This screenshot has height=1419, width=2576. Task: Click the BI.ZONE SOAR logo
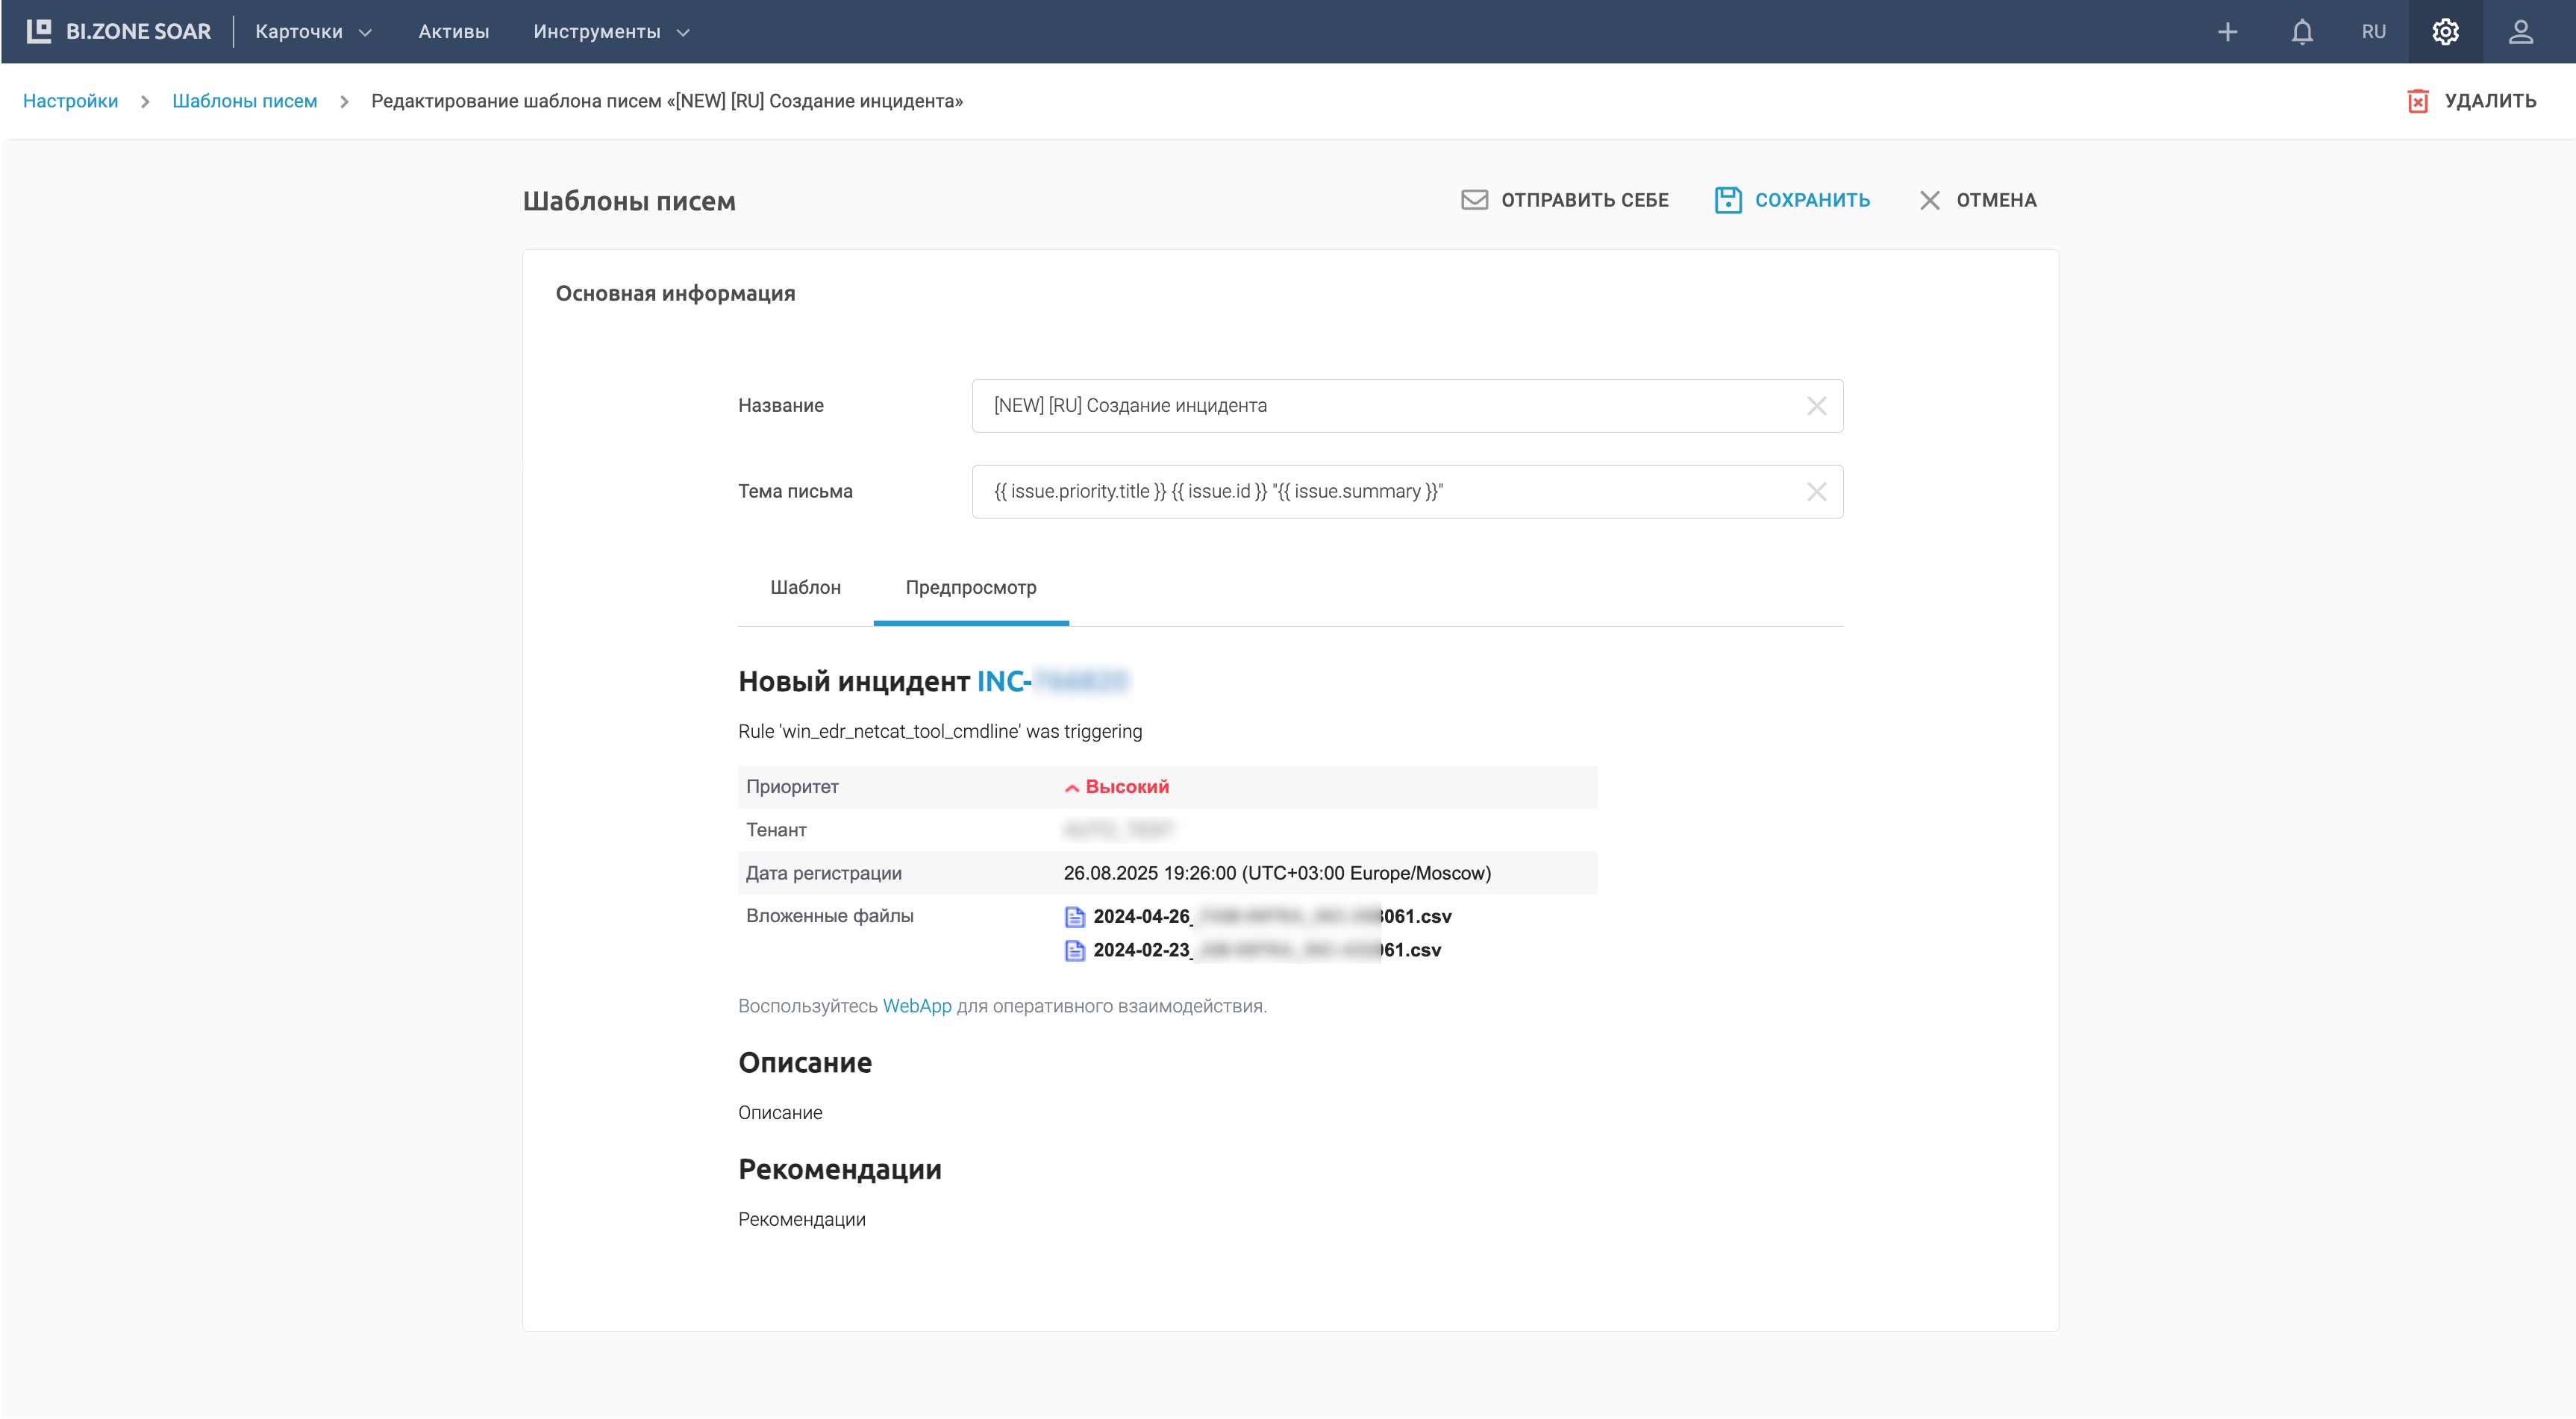coord(119,32)
